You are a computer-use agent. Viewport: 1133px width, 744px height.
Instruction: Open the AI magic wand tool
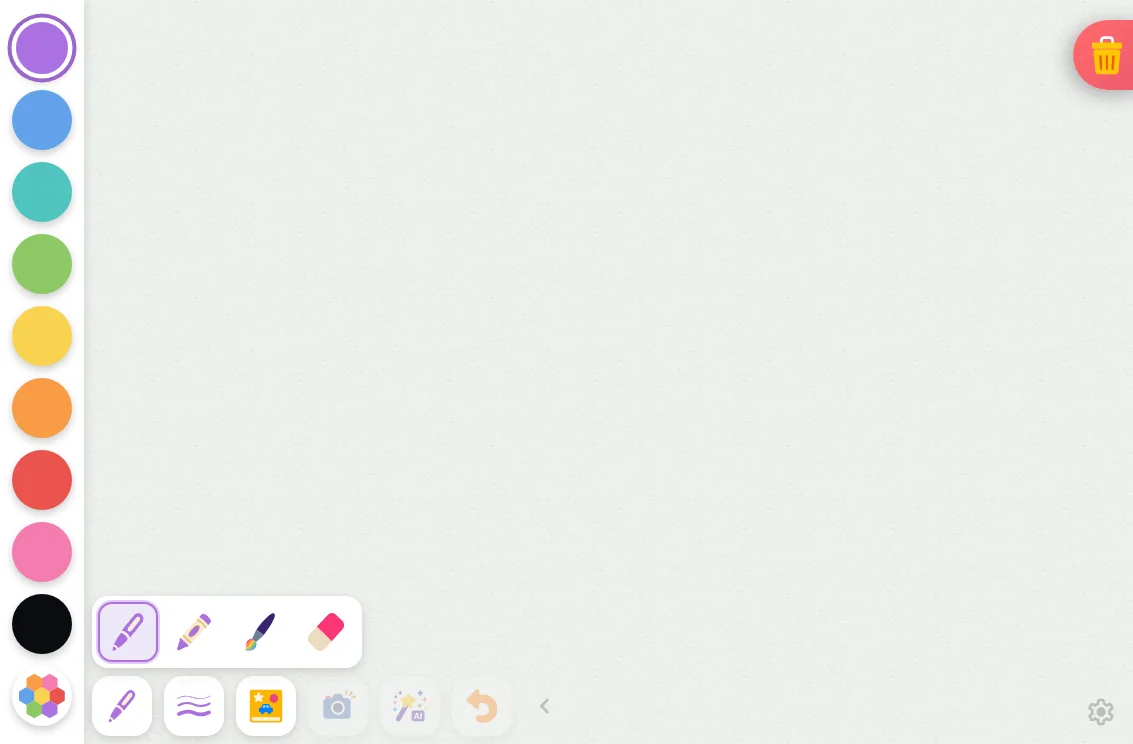point(410,706)
